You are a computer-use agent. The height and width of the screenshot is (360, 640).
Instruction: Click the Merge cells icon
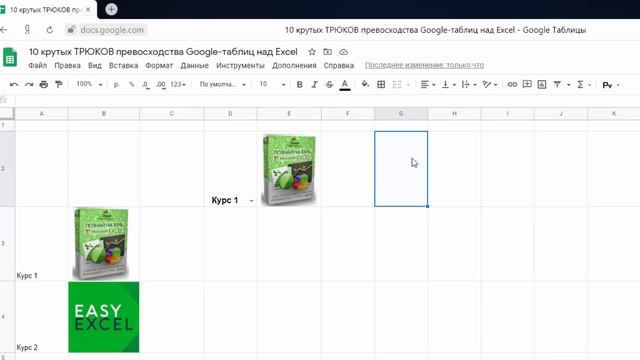397,84
